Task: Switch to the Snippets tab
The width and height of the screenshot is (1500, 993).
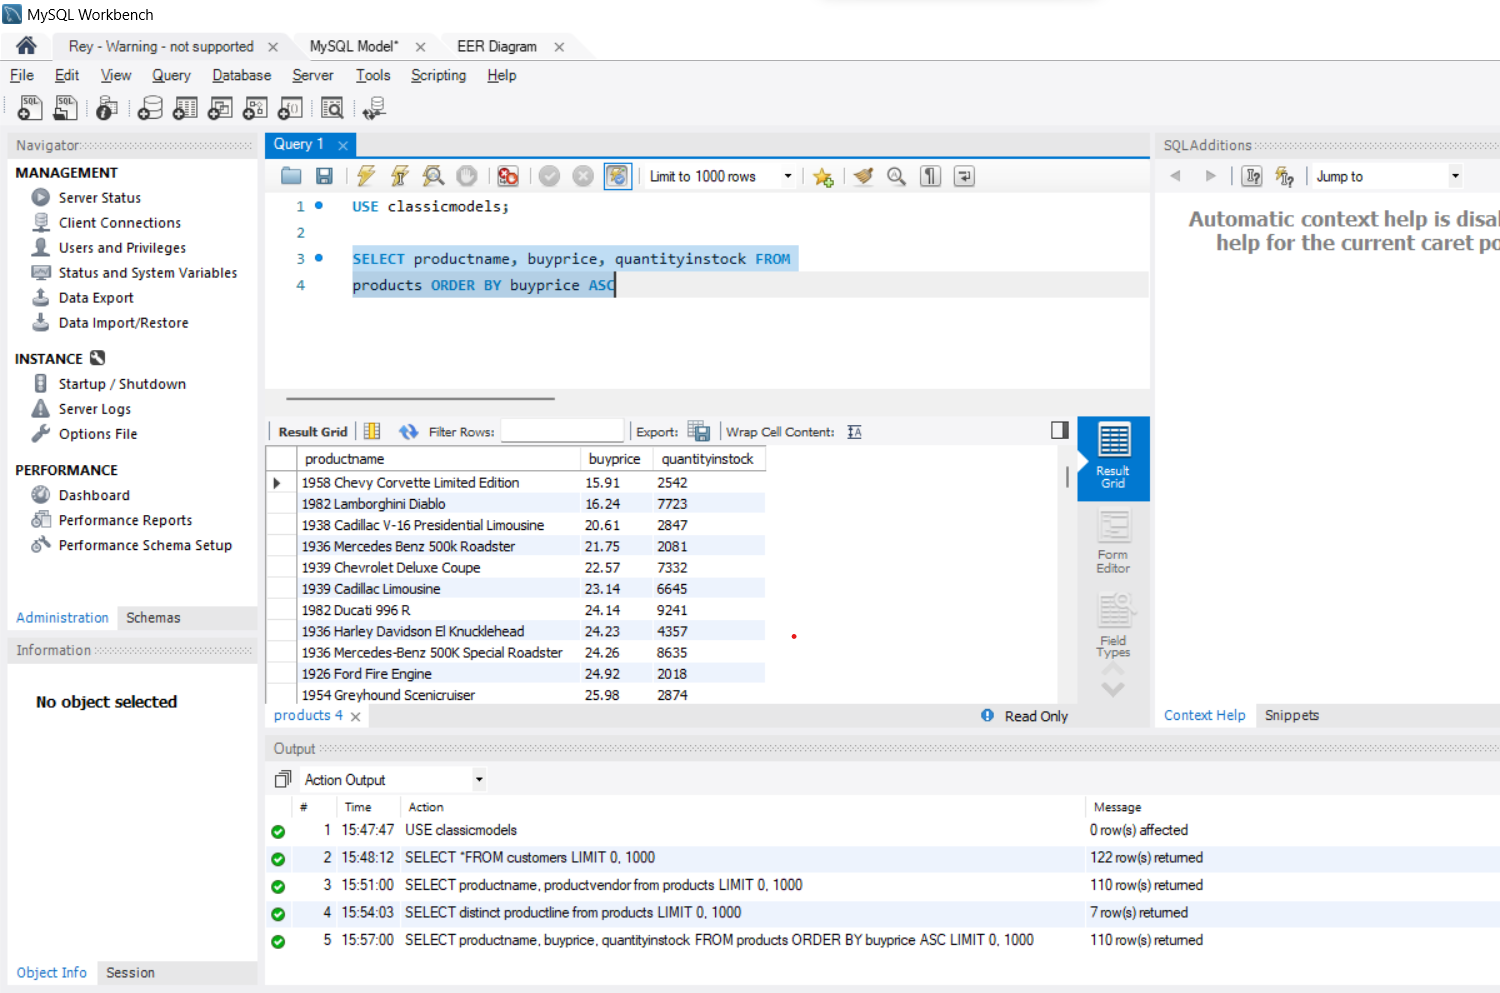Action: (1292, 715)
